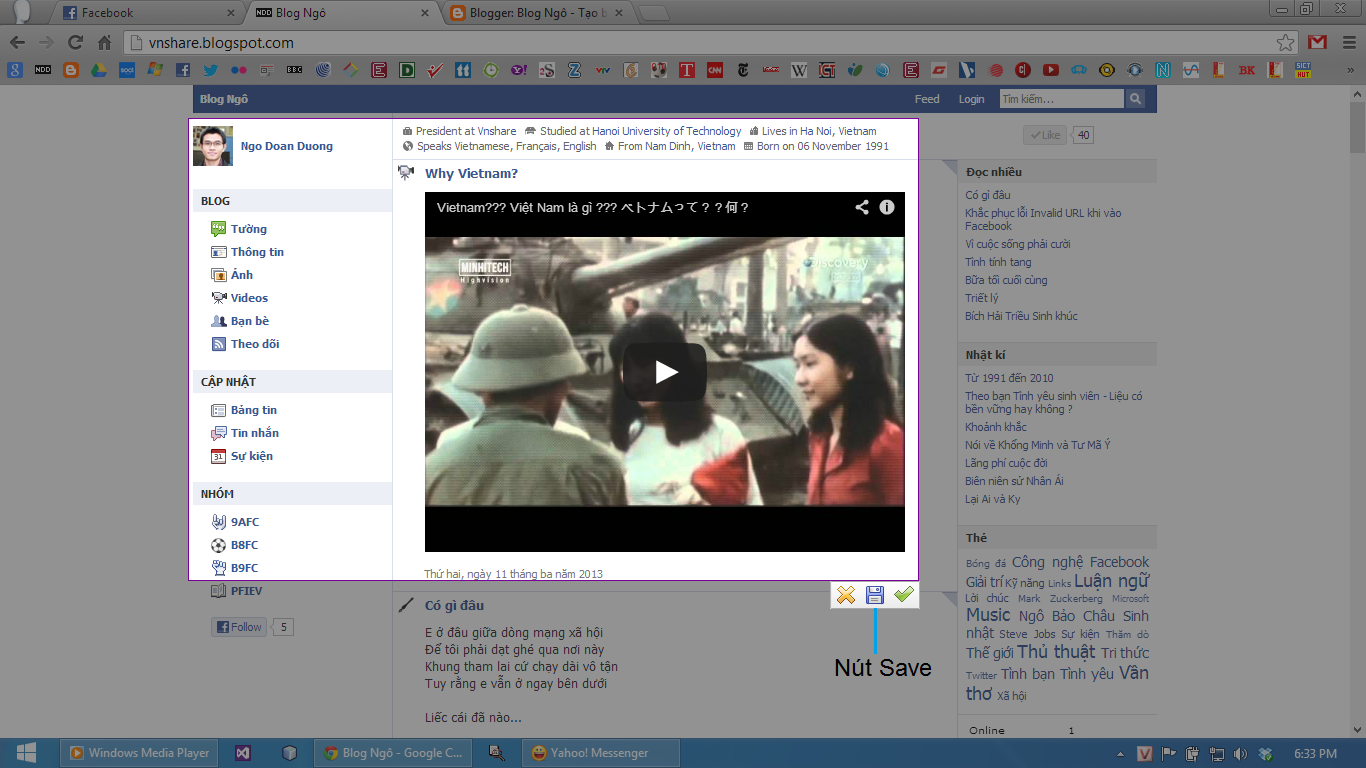
Task: Open the video info circle icon
Action: pos(887,207)
